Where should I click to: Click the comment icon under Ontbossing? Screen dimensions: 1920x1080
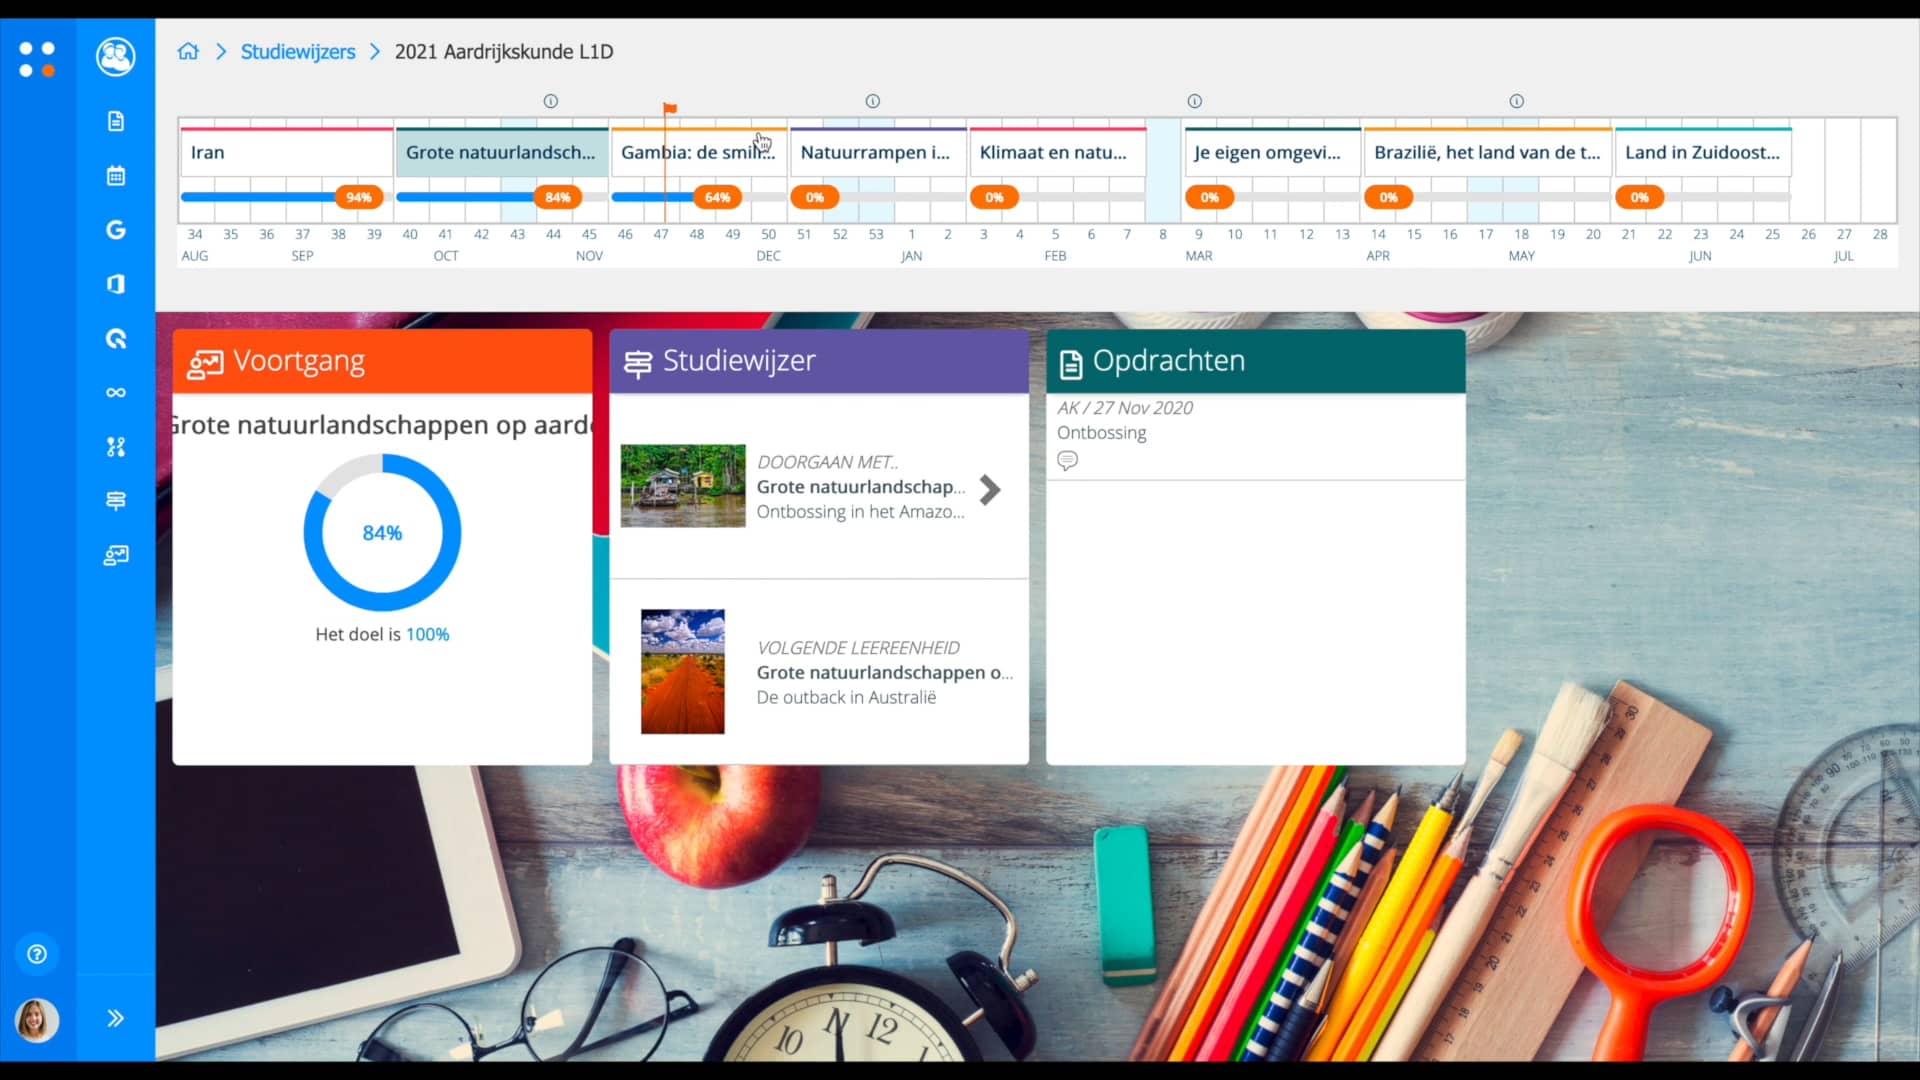point(1067,461)
